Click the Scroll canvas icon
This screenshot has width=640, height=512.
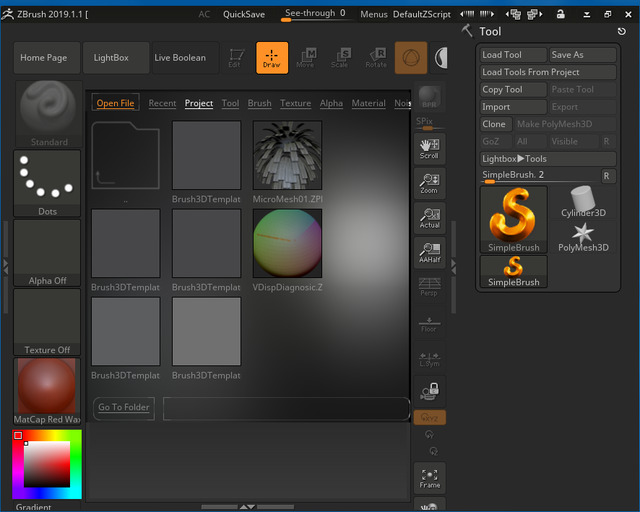pos(429,149)
